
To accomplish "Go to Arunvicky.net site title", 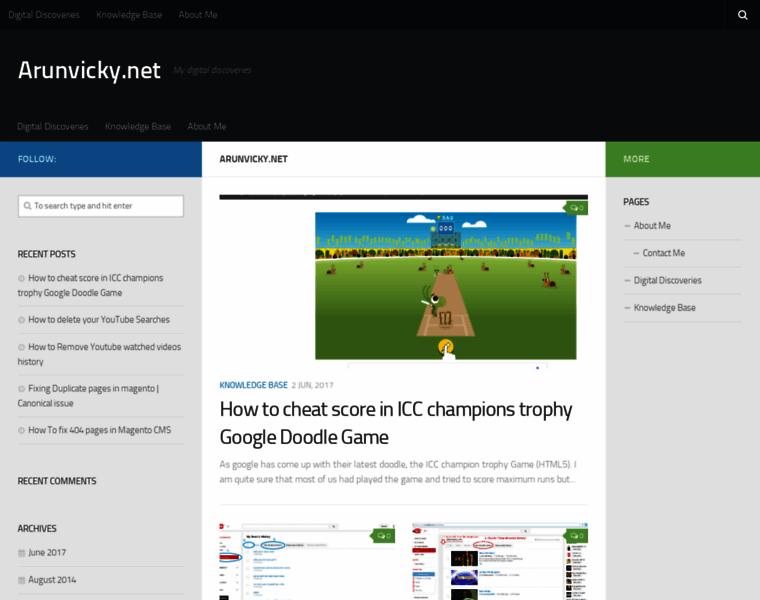I will coord(89,70).
